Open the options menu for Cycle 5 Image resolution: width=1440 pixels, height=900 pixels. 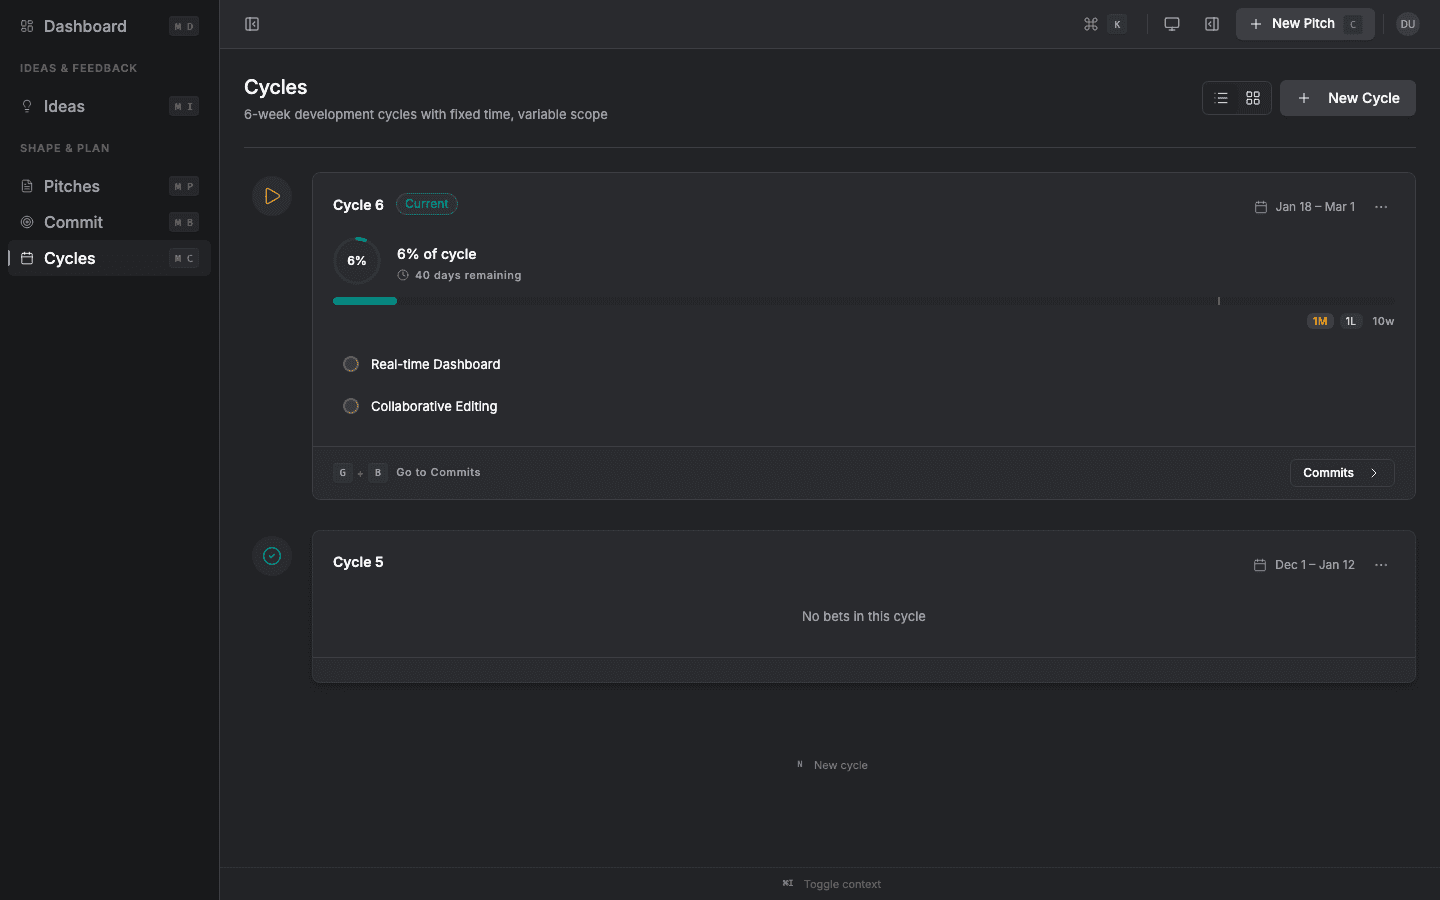click(x=1381, y=565)
